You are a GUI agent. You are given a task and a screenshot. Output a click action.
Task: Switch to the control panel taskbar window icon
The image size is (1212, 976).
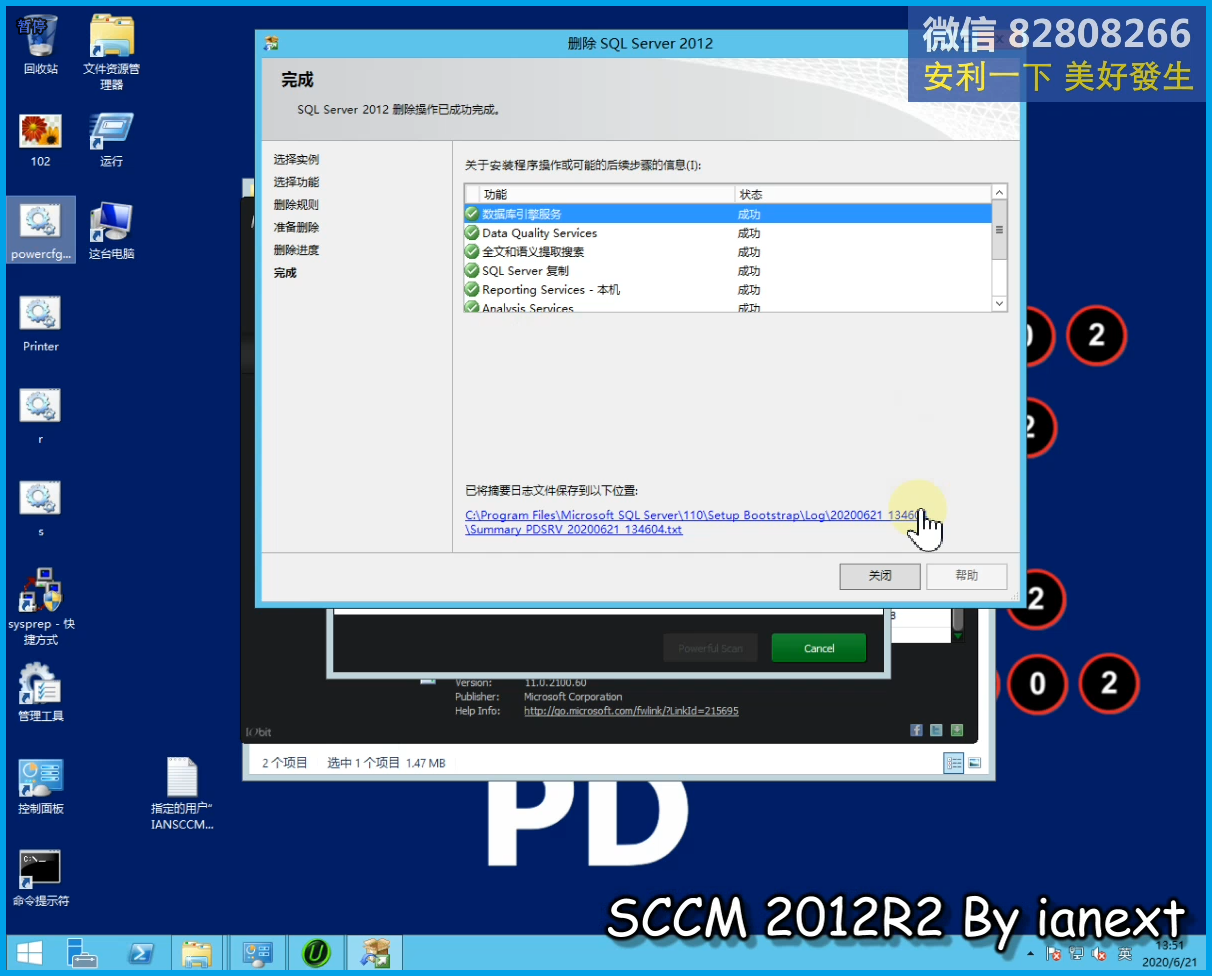(x=258, y=954)
